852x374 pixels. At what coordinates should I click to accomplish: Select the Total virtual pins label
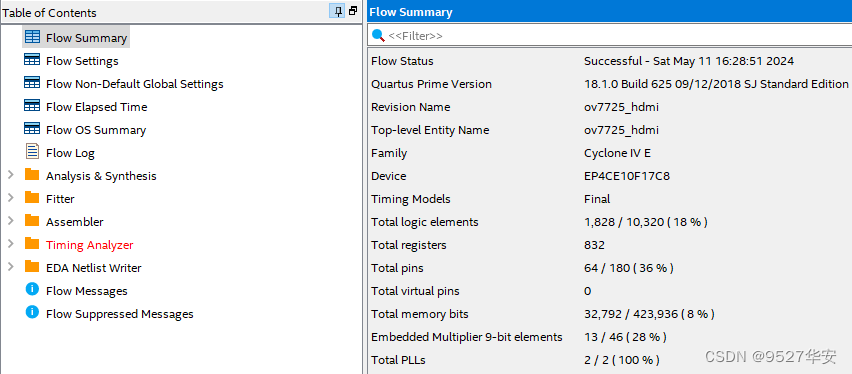pyautogui.click(x=415, y=291)
